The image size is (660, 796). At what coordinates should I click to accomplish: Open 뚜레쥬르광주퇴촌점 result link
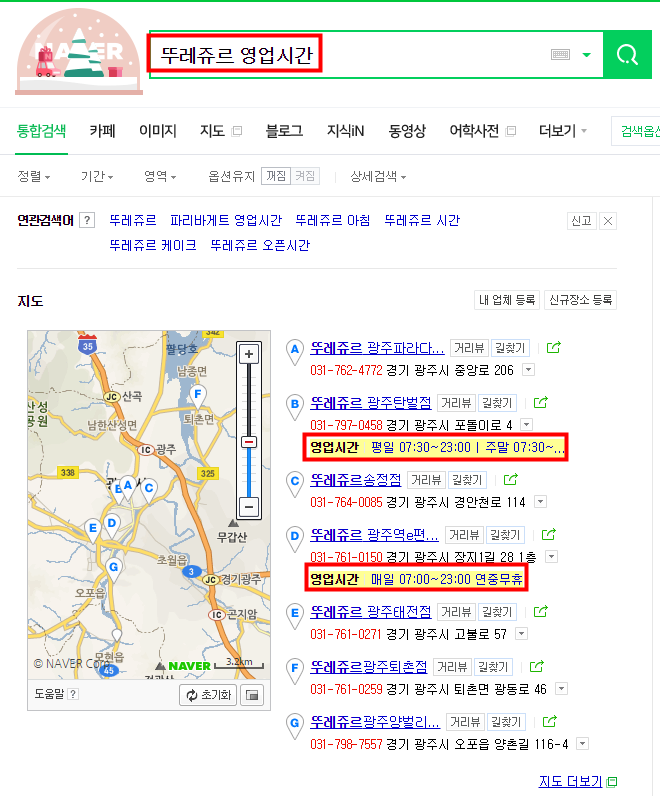[x=369, y=667]
